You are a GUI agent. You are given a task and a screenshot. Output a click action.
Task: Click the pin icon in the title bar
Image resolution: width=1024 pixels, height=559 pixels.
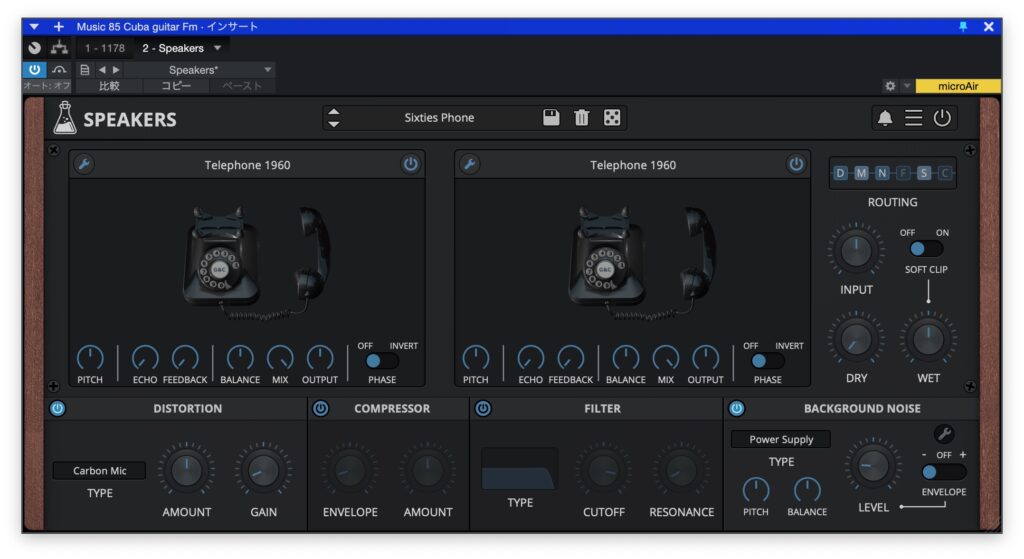point(963,27)
